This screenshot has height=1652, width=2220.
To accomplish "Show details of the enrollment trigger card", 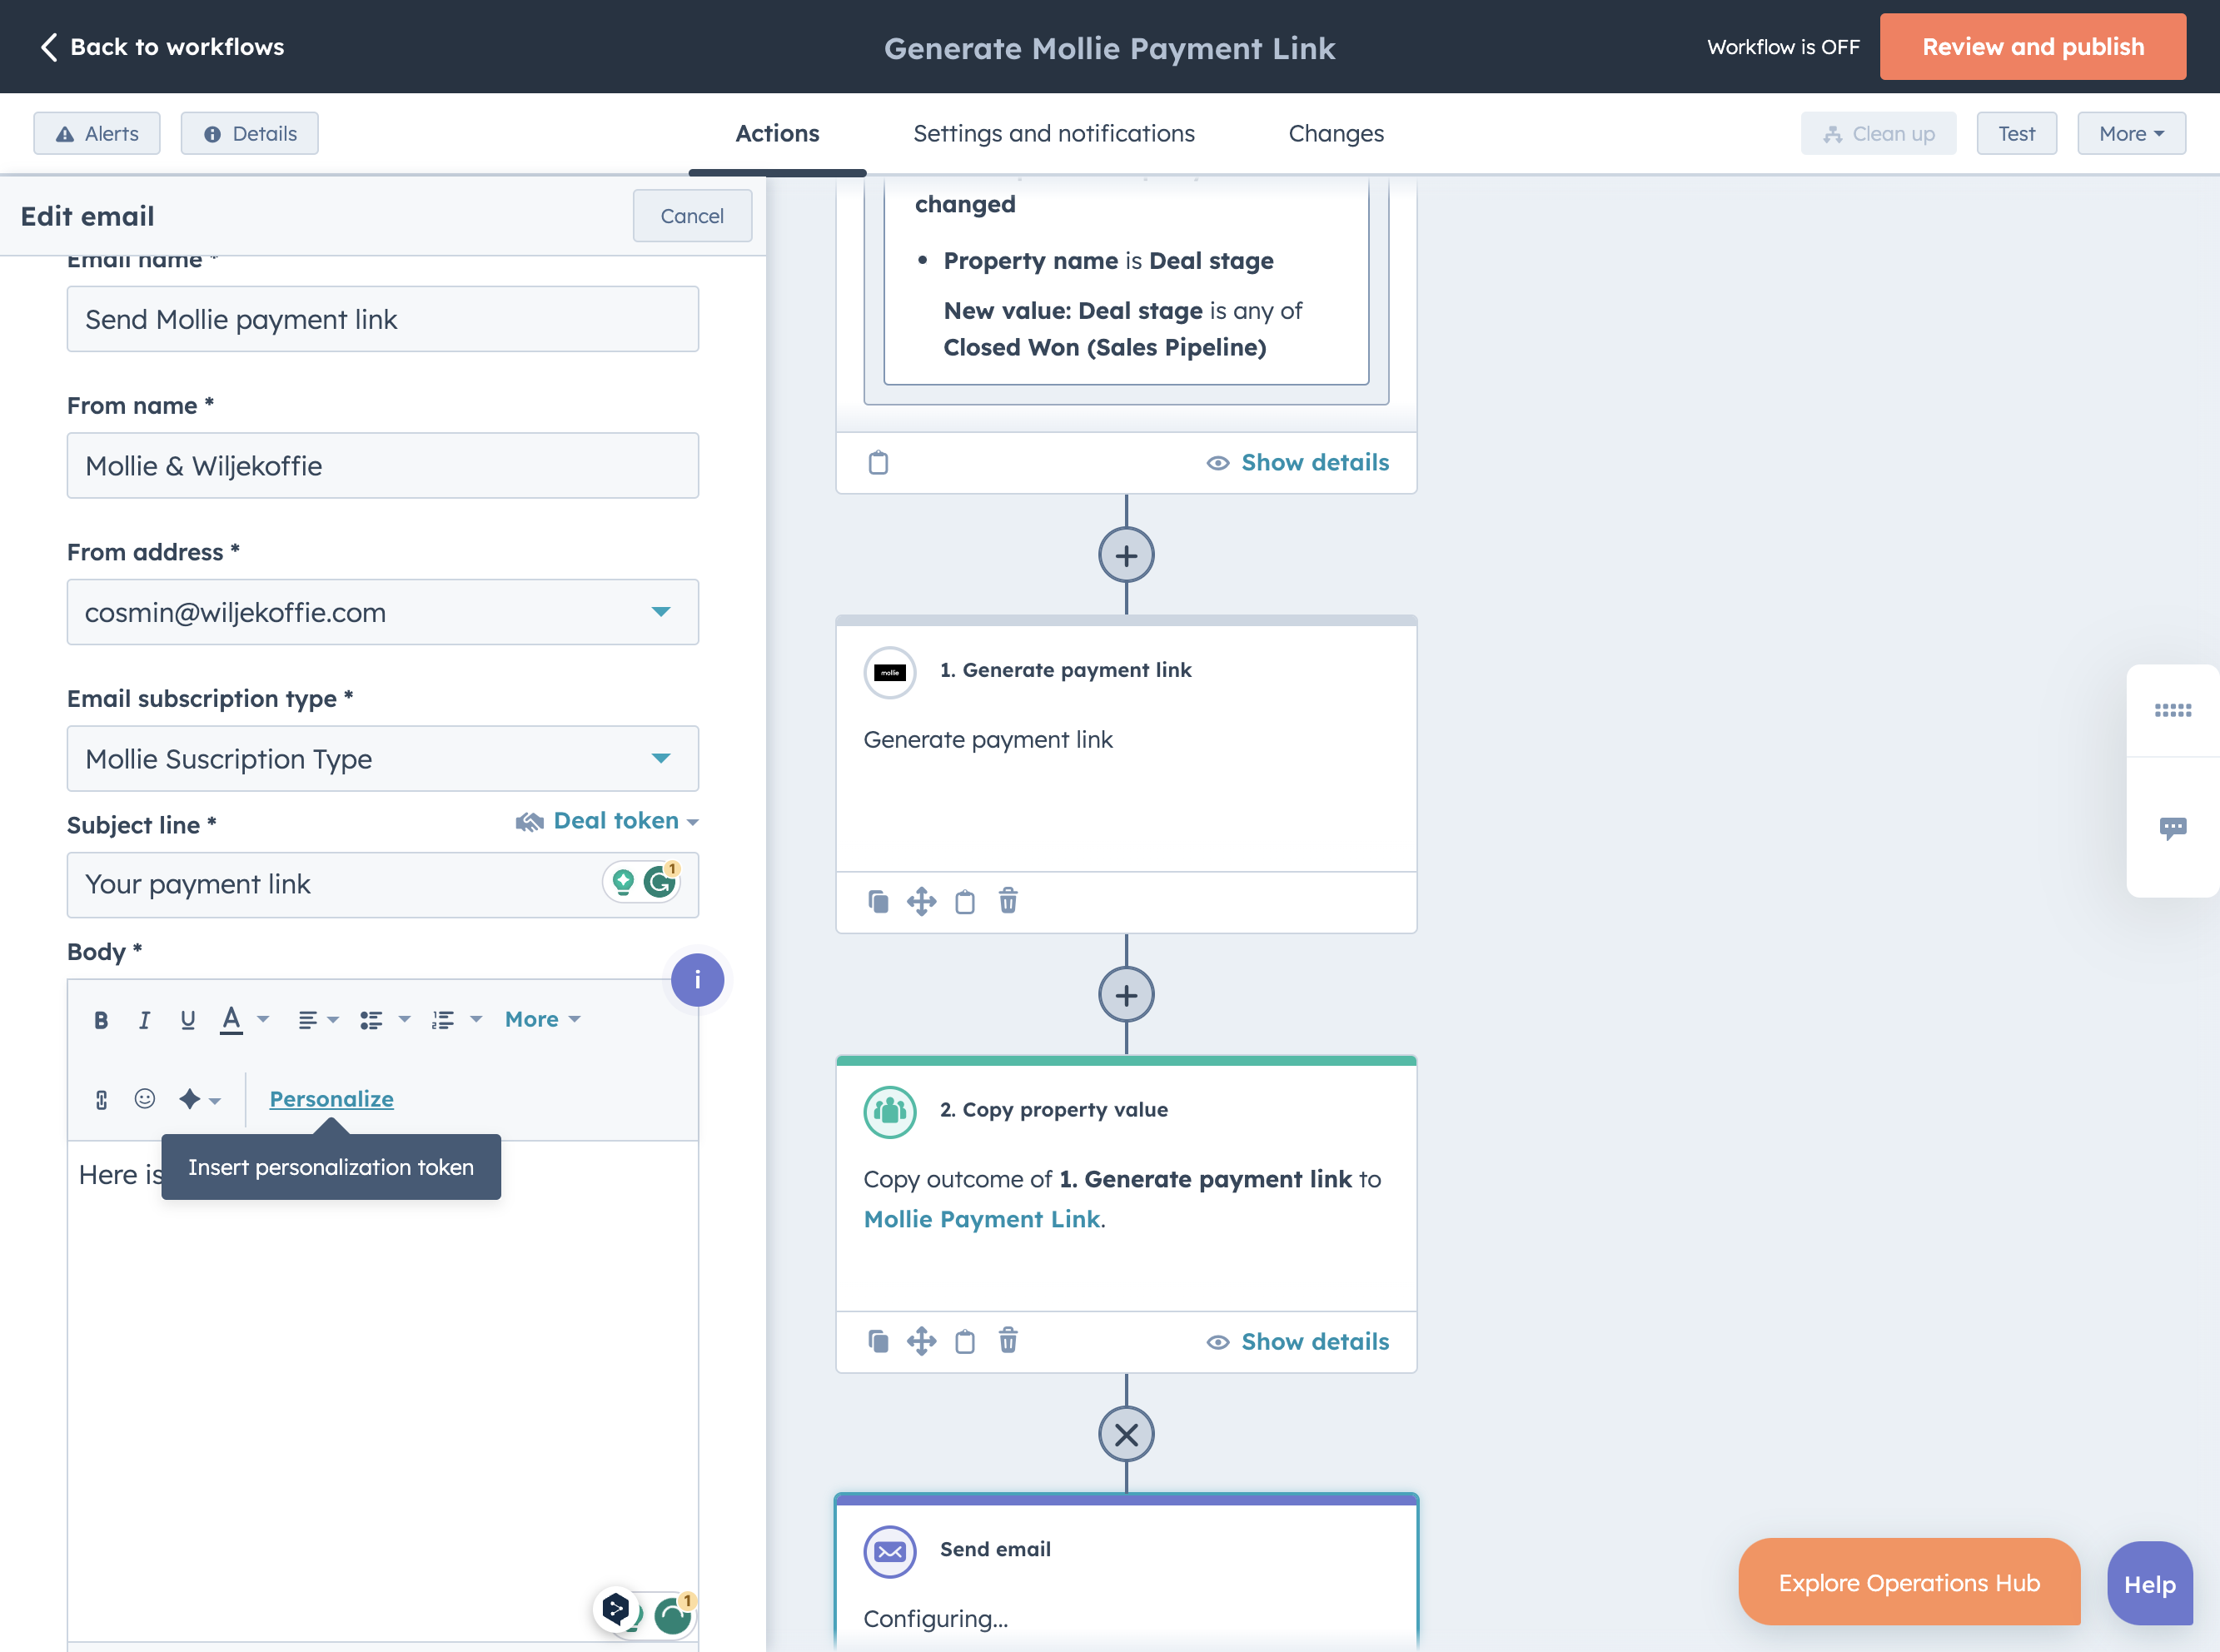I will click(x=1298, y=463).
